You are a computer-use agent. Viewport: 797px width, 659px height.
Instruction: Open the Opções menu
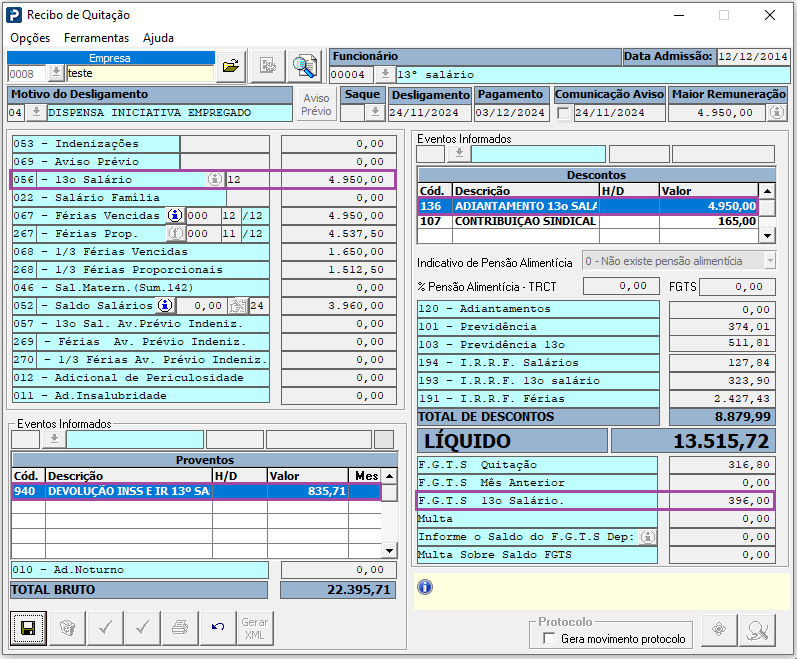point(30,38)
